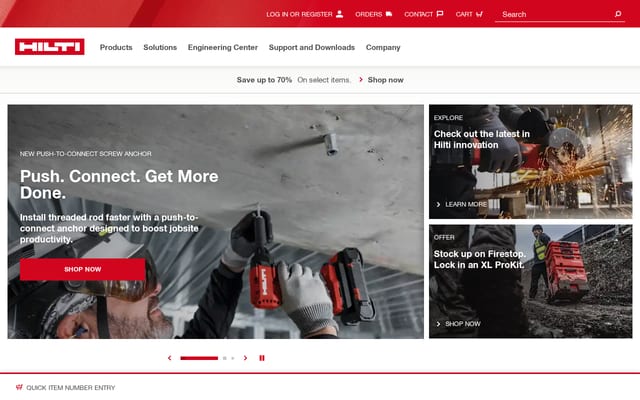Image resolution: width=640 pixels, height=400 pixels.
Task: Jump to third carousel slide dot
Action: click(x=233, y=358)
